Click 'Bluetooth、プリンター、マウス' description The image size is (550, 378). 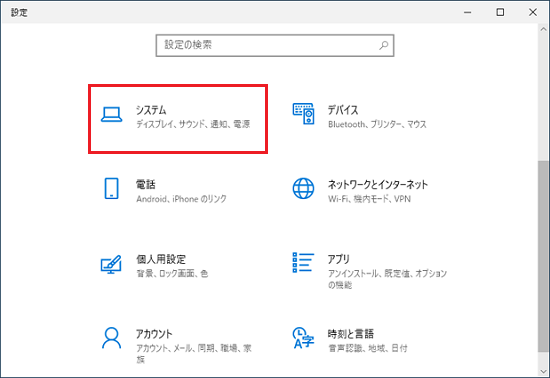click(x=377, y=124)
